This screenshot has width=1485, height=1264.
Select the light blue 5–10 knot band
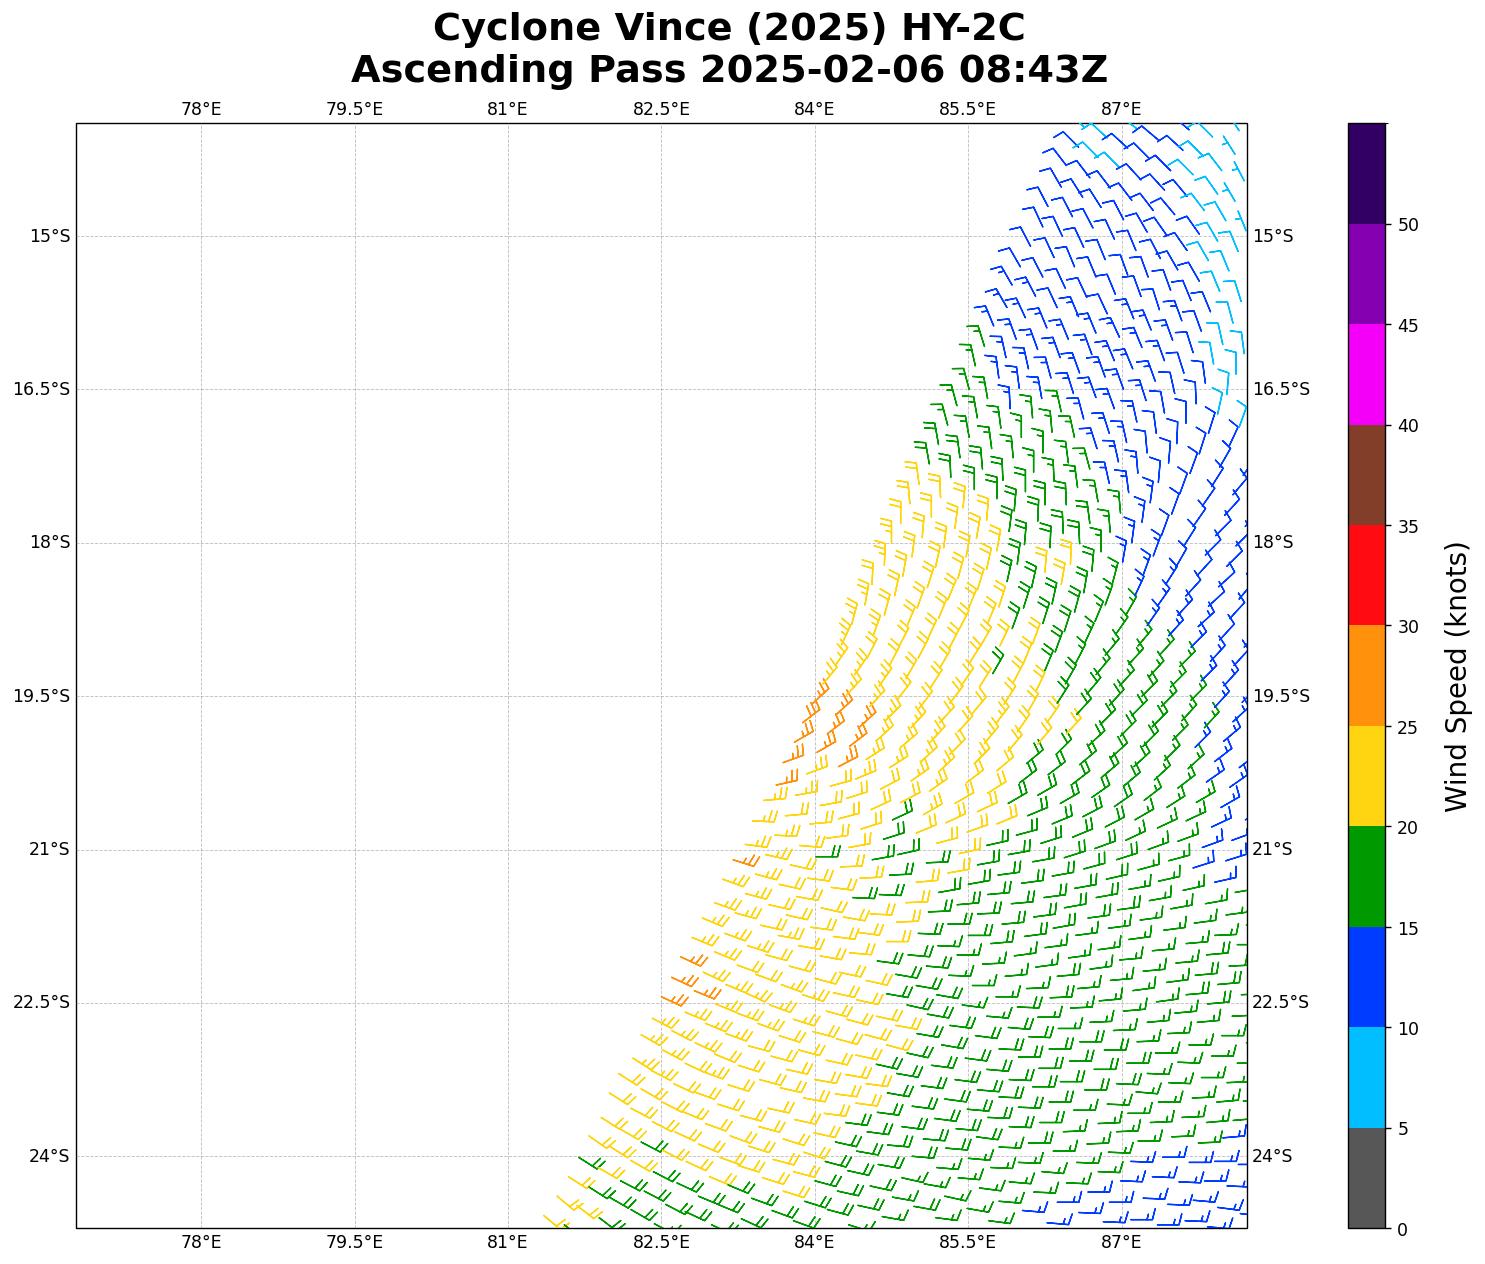coord(1366,1077)
